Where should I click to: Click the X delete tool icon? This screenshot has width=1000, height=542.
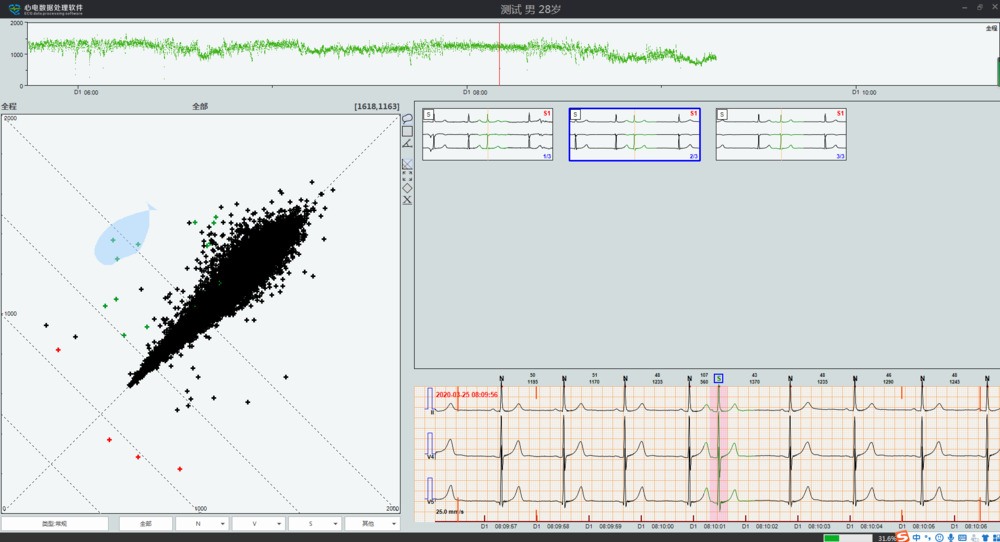click(x=407, y=200)
